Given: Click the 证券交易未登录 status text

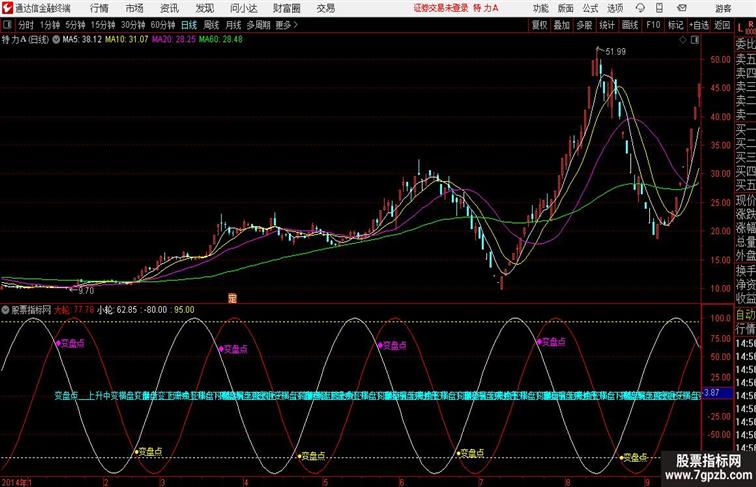Looking at the screenshot, I should pos(441,8).
